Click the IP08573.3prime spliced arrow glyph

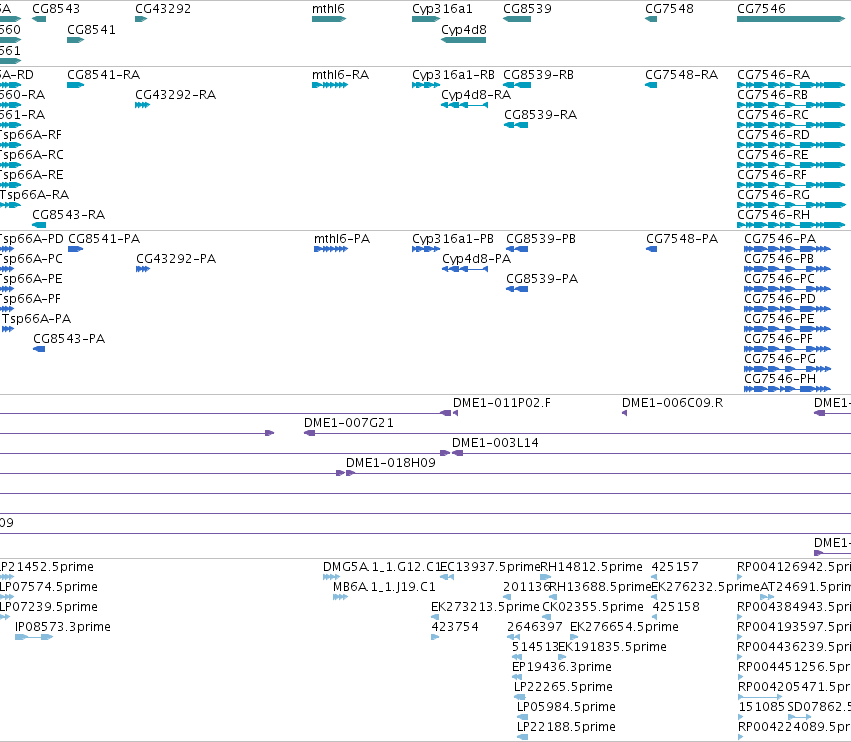[x=34, y=637]
